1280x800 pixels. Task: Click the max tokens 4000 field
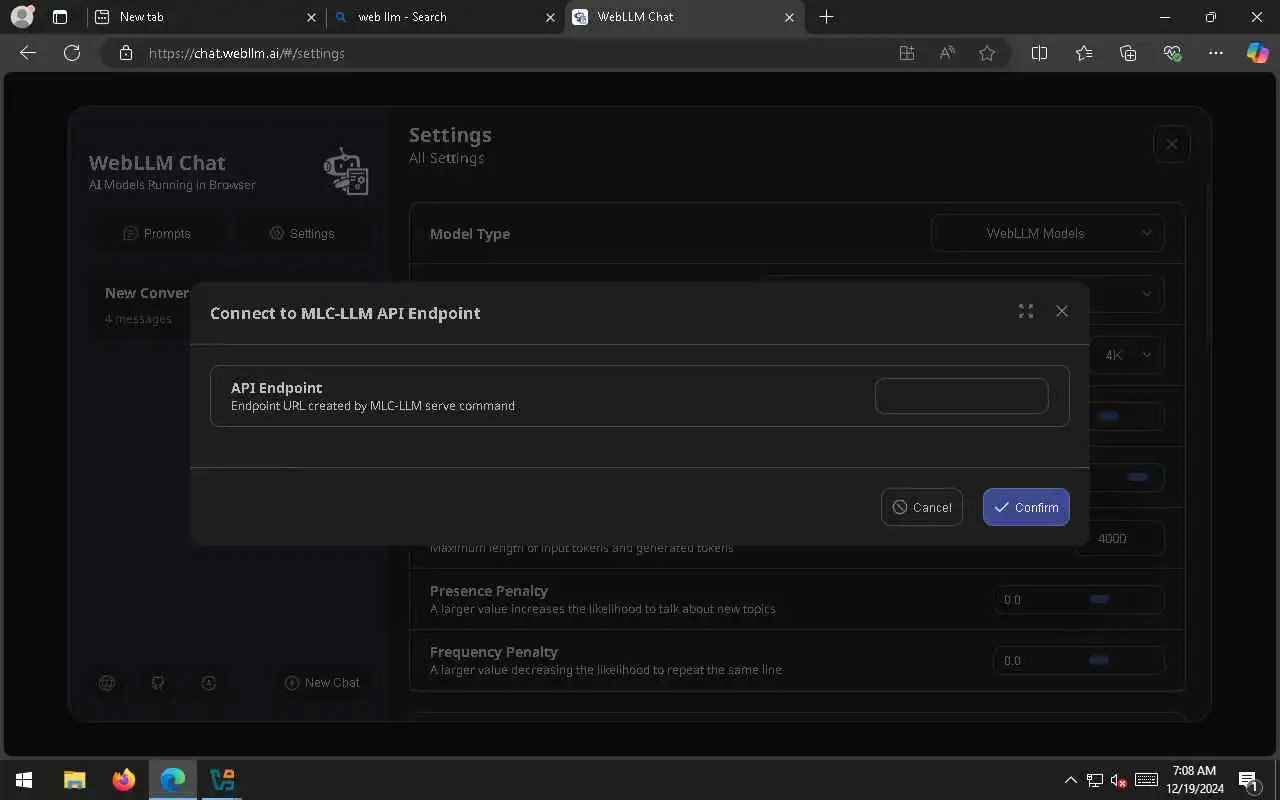point(1120,538)
